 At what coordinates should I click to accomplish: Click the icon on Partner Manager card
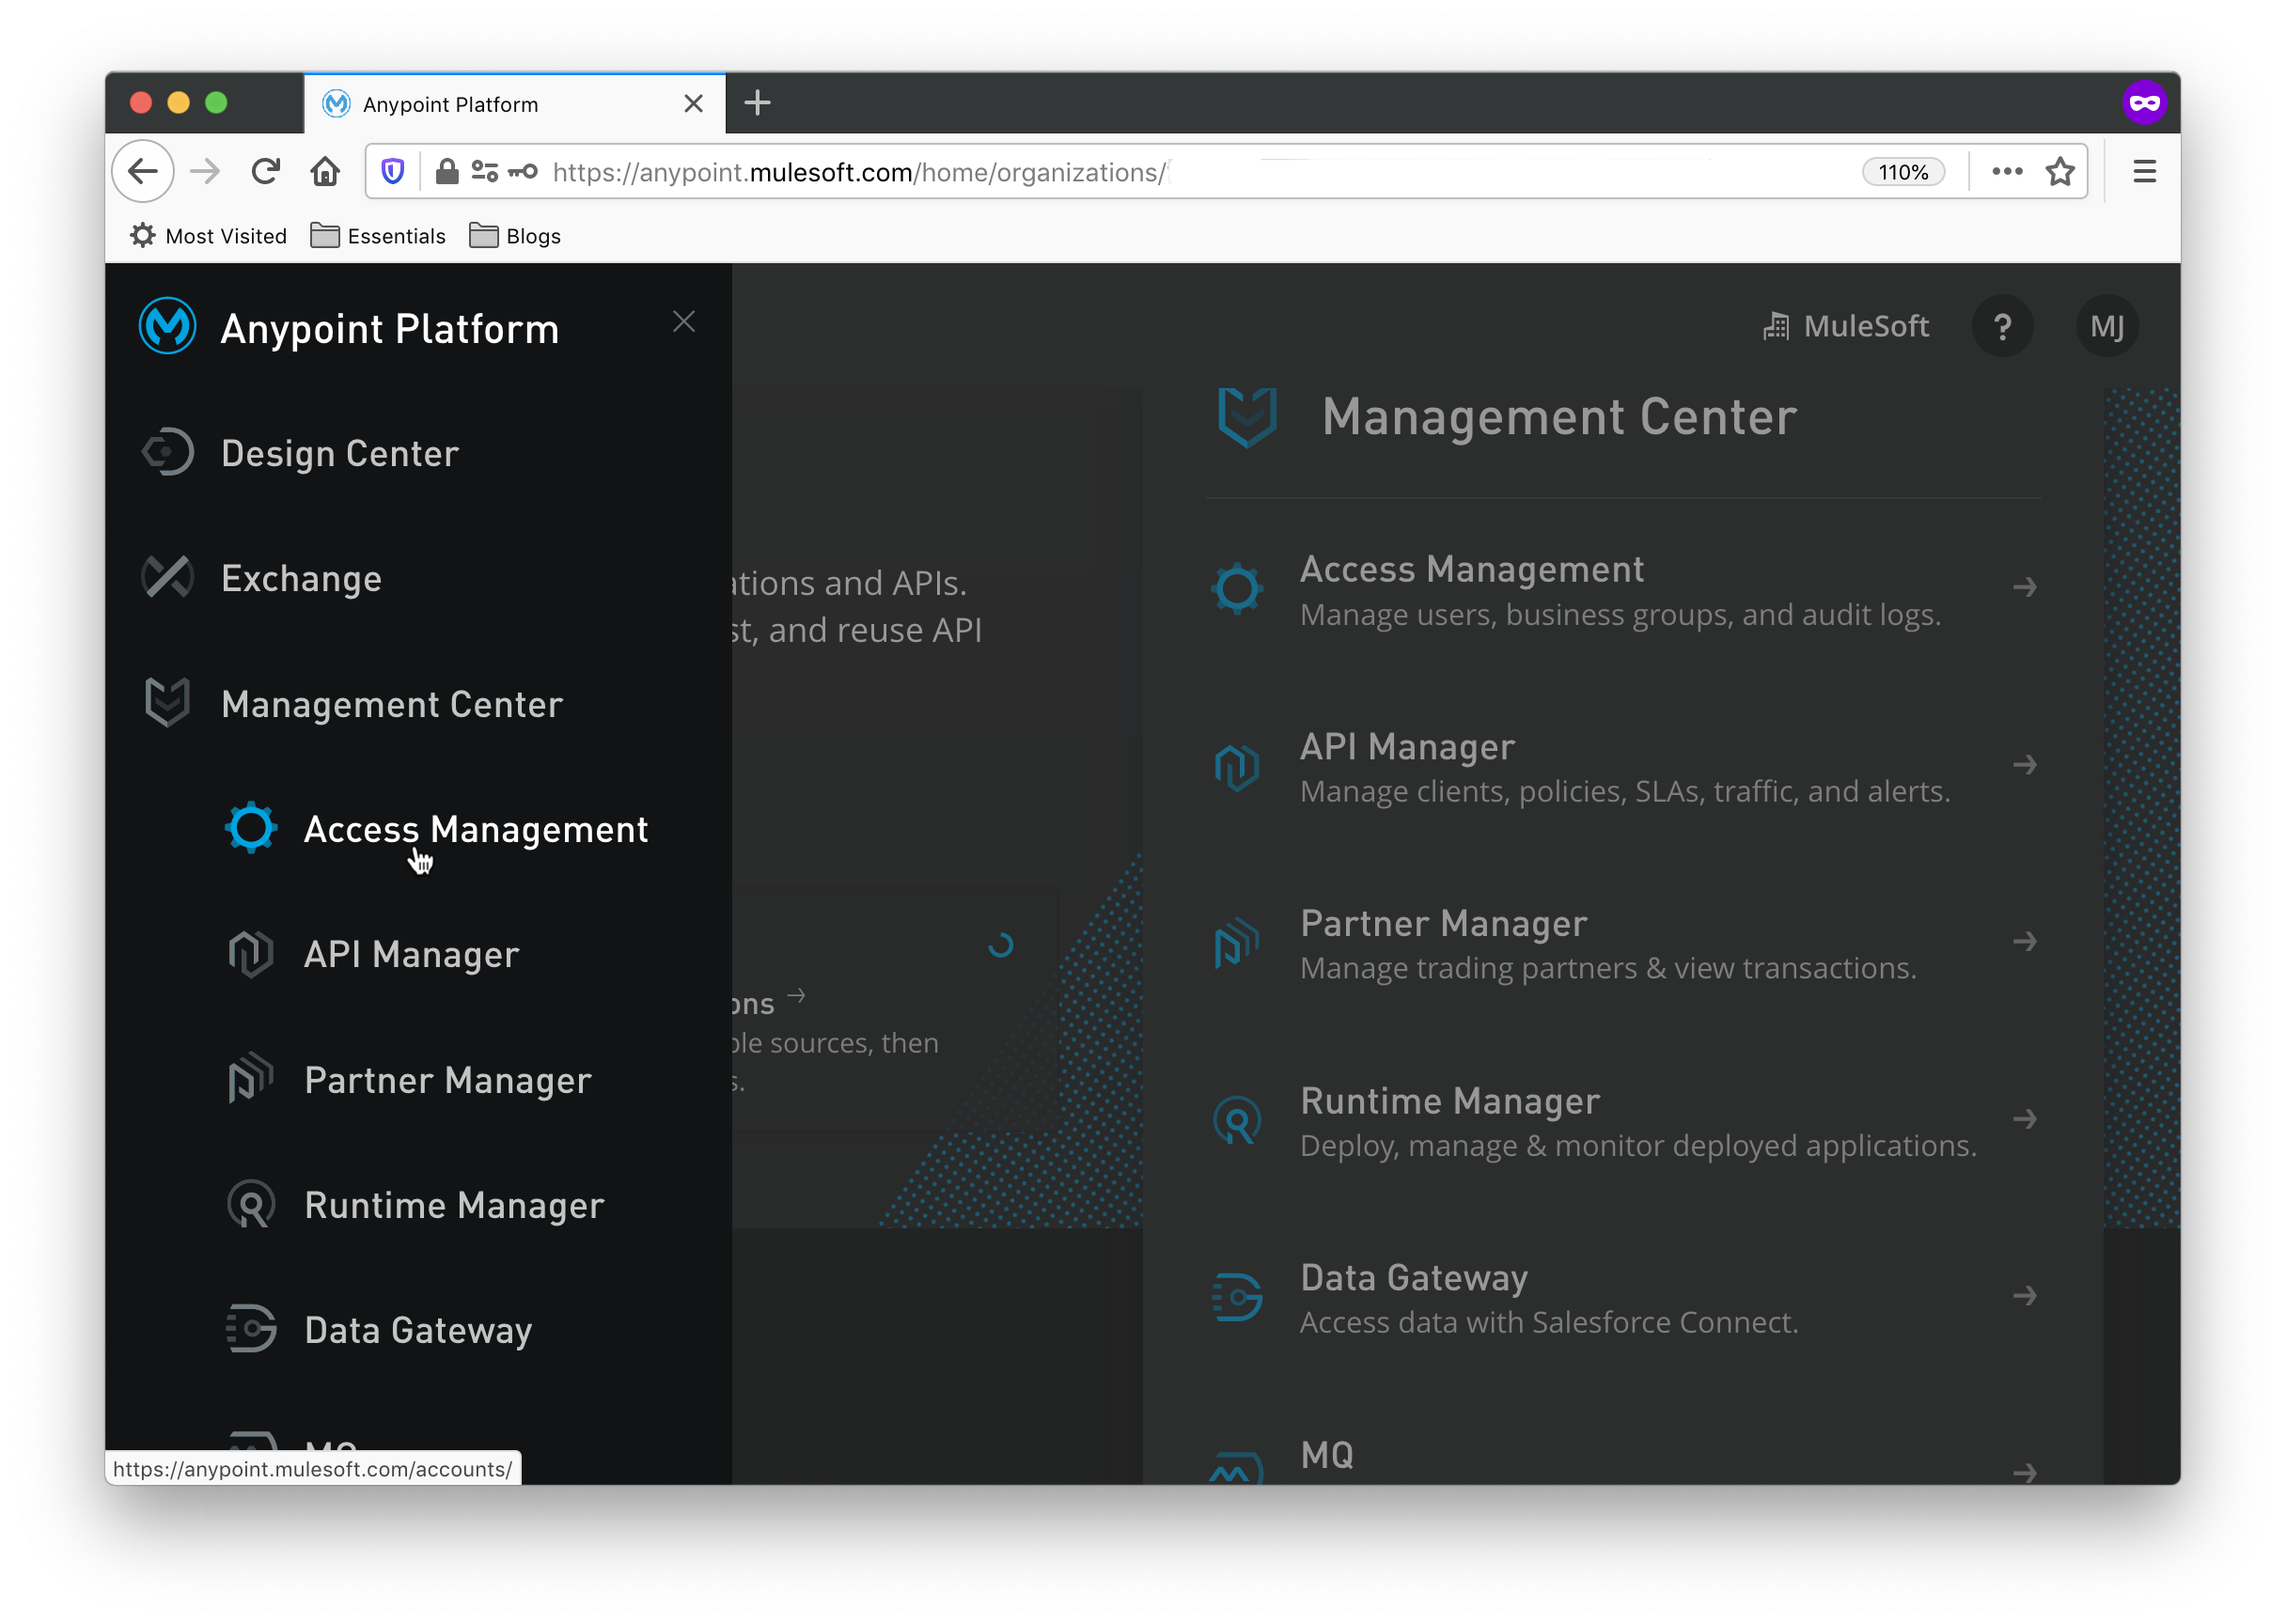click(x=1237, y=943)
